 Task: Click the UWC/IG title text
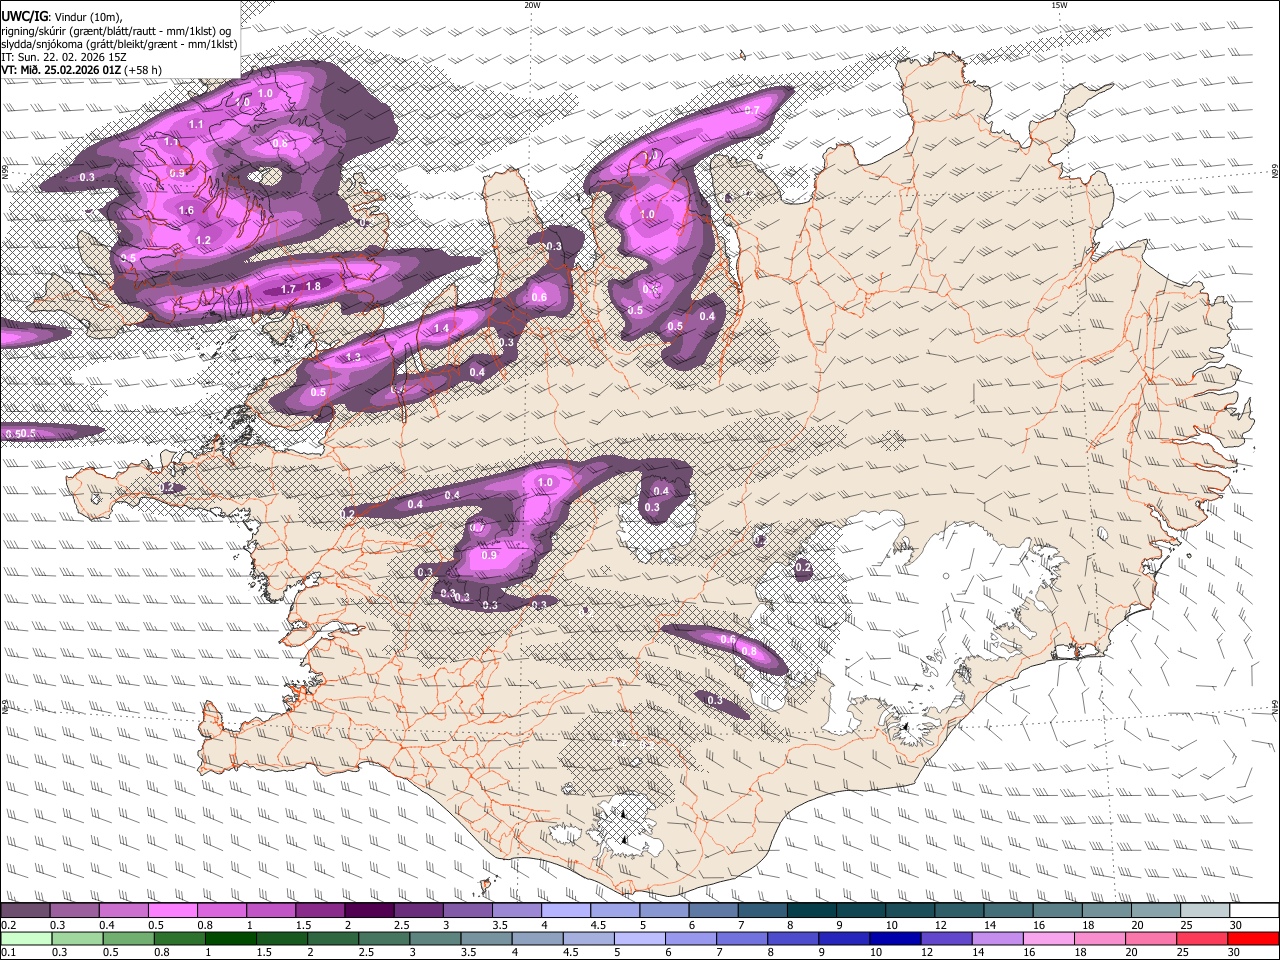tap(23, 16)
